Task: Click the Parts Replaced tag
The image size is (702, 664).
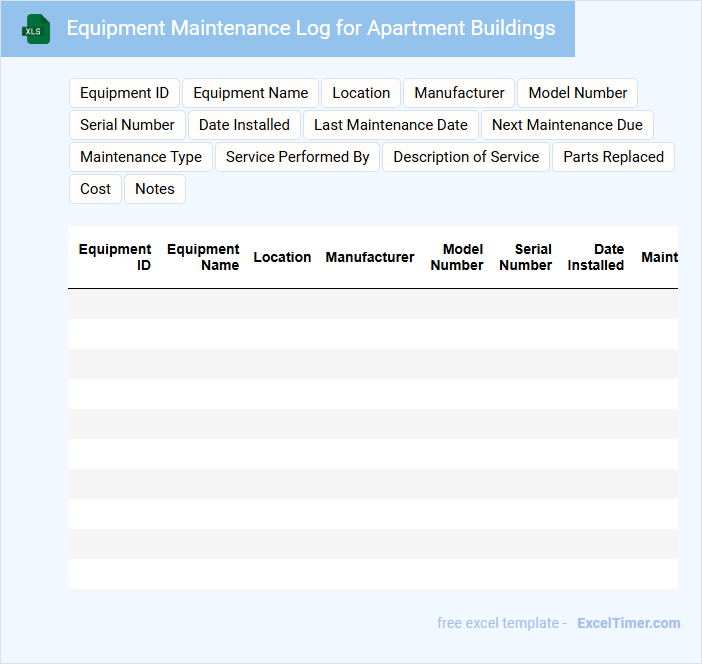Action: point(613,157)
